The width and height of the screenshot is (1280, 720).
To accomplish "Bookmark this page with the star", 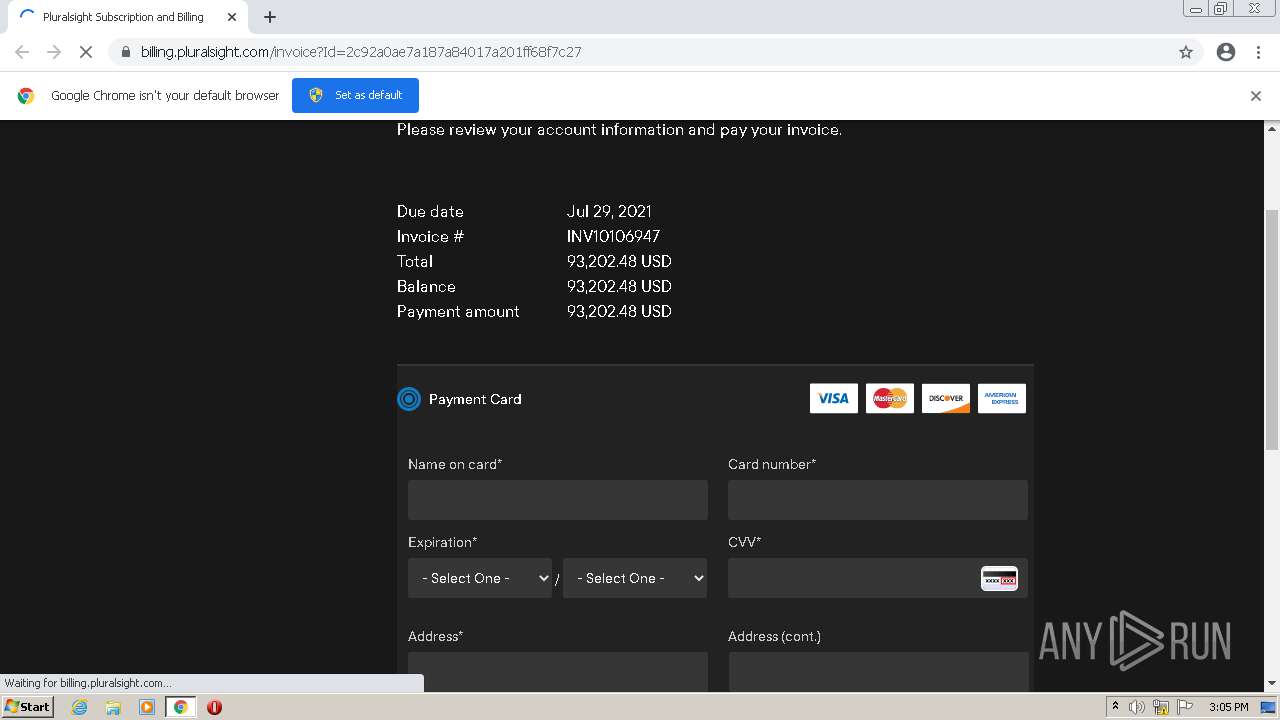I will [1186, 52].
